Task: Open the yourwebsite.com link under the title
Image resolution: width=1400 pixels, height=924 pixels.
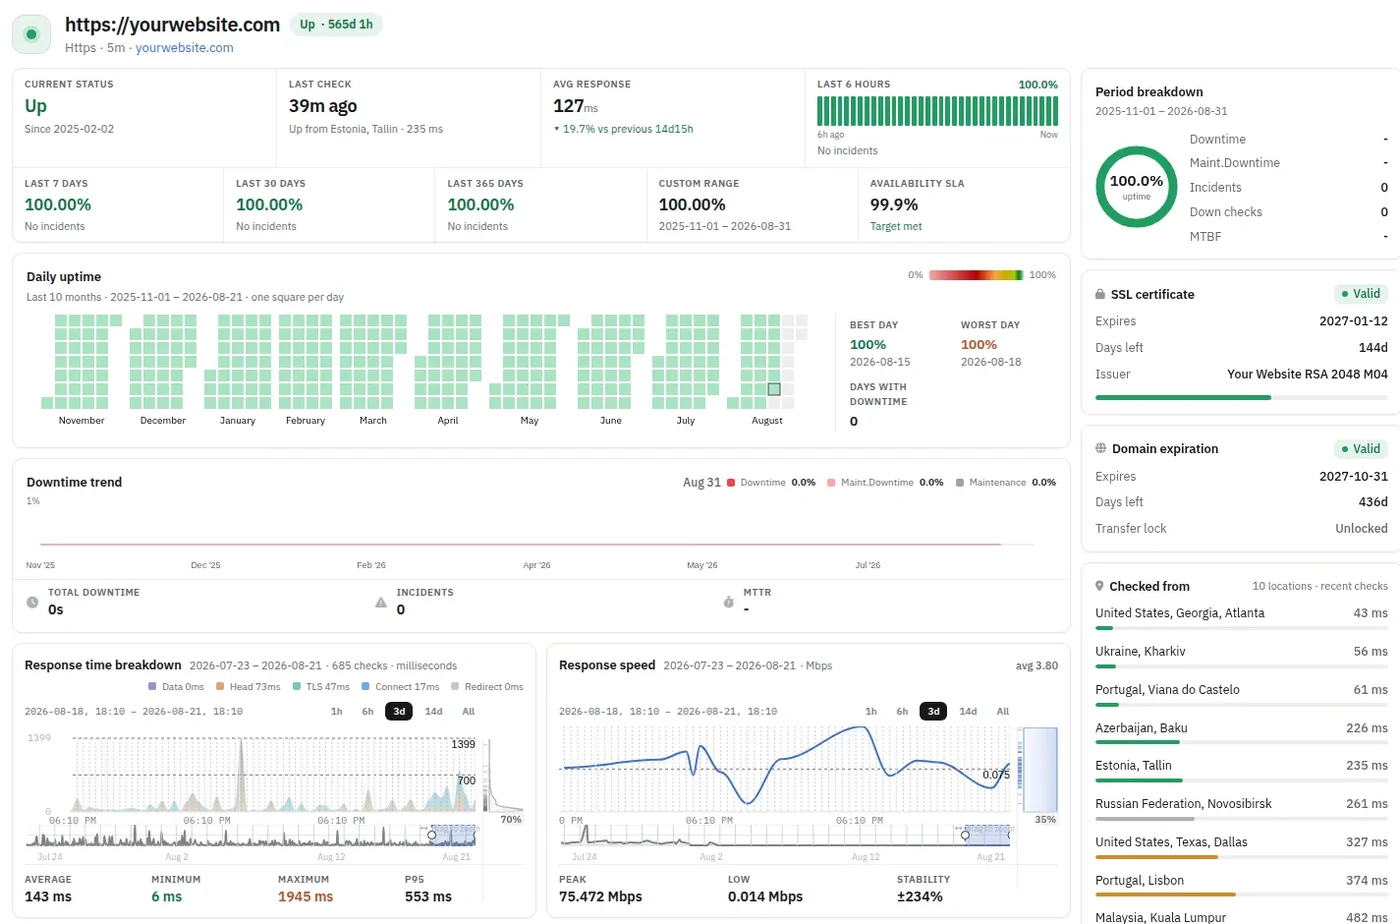Action: click(184, 47)
